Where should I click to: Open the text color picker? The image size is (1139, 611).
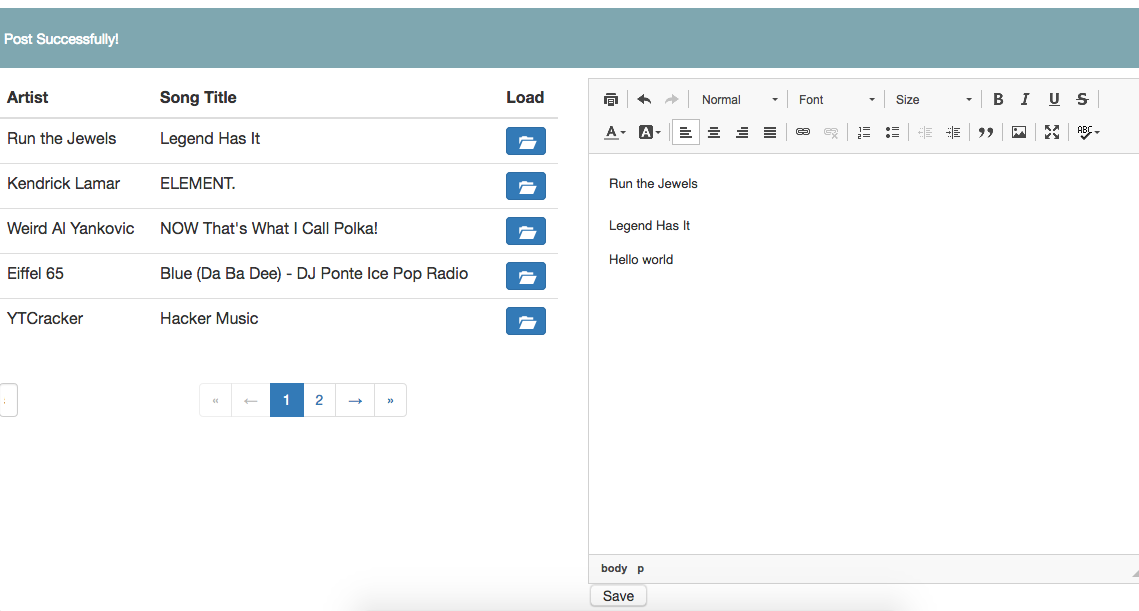pyautogui.click(x=615, y=132)
